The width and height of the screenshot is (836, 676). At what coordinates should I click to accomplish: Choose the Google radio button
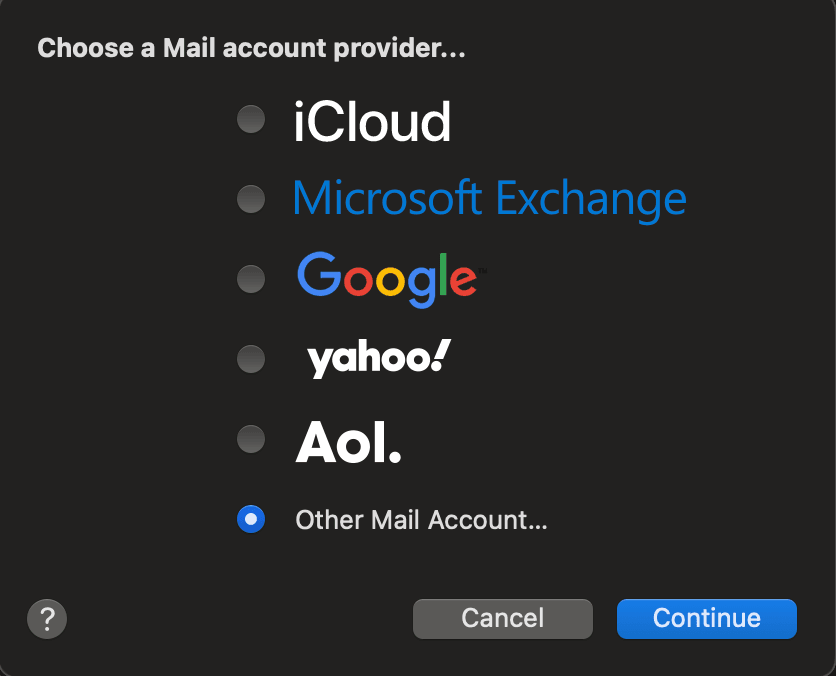pos(251,279)
